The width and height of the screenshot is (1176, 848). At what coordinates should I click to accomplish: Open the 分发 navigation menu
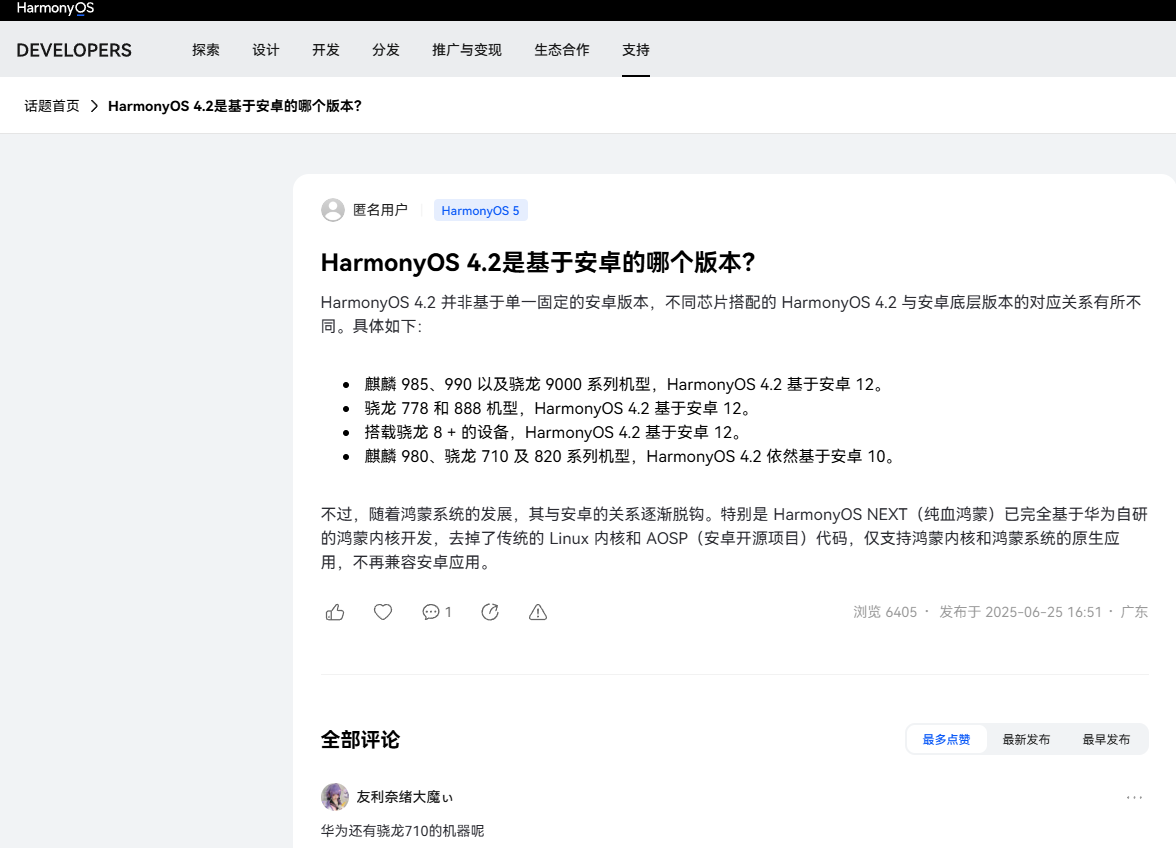[386, 49]
